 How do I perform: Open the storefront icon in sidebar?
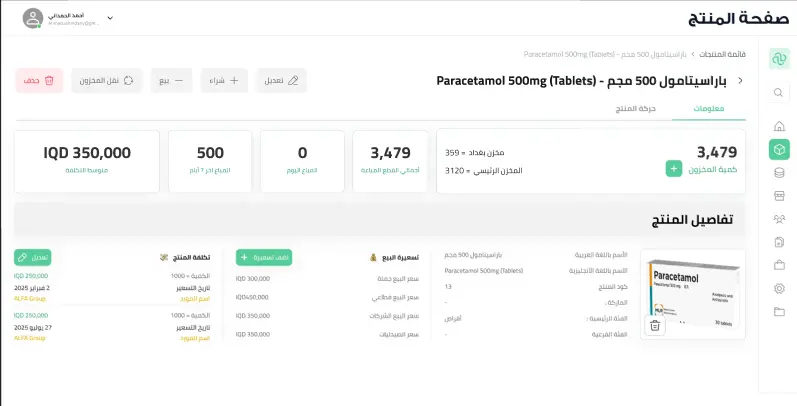(779, 196)
